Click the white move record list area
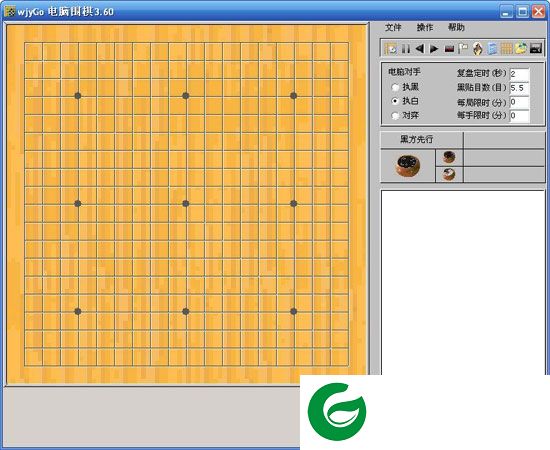 [463, 282]
